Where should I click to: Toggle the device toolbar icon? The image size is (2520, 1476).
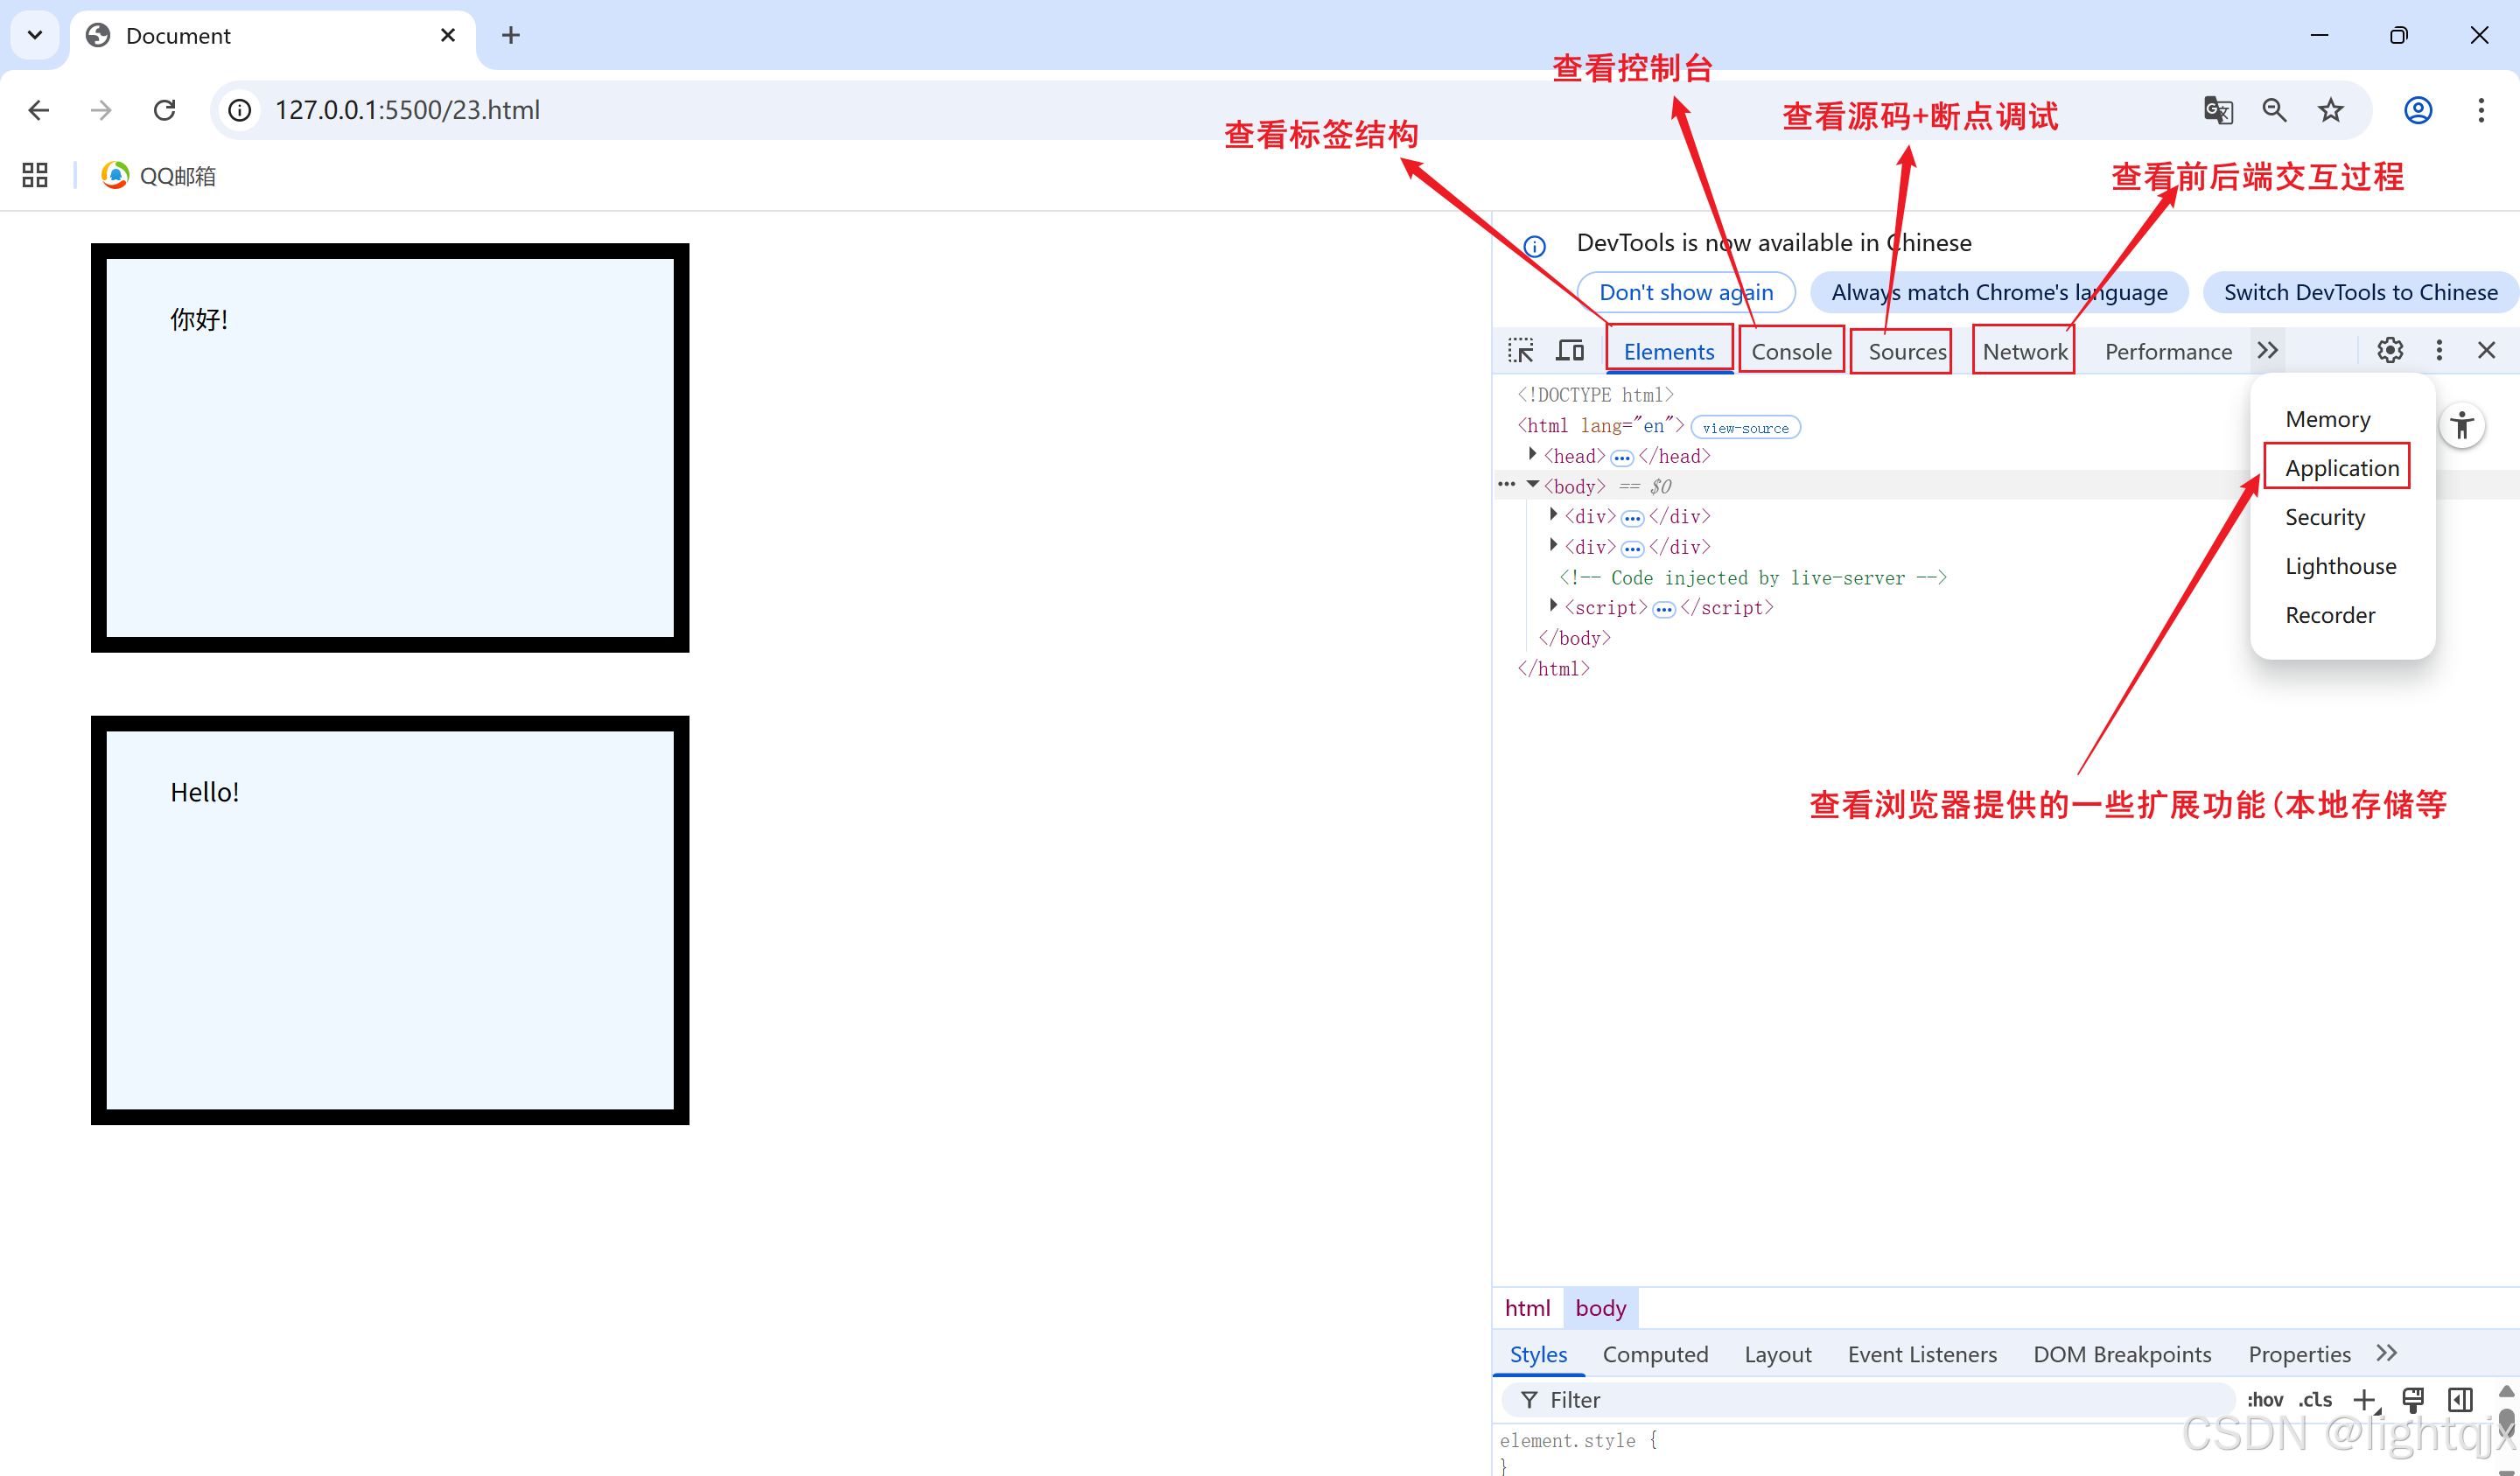pyautogui.click(x=1570, y=350)
